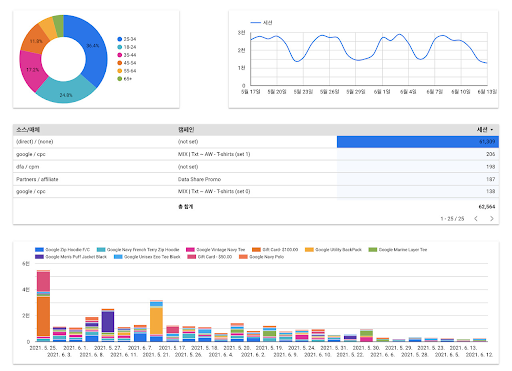Select Gift Card $100.00 legend entry
512x371 pixels.
[x=275, y=250]
